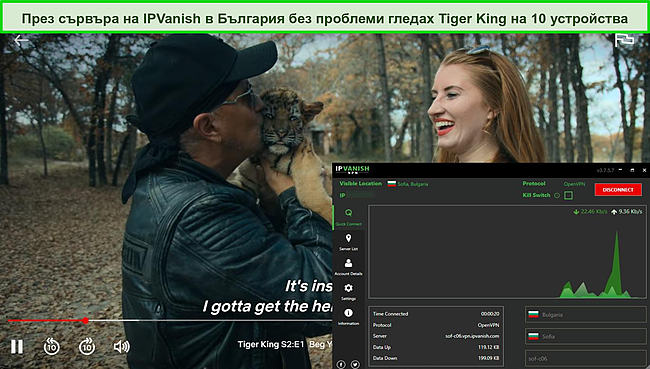Viewport: 650px width, 369px height.
Task: Open the Sofia city dropdown
Action: coord(586,336)
